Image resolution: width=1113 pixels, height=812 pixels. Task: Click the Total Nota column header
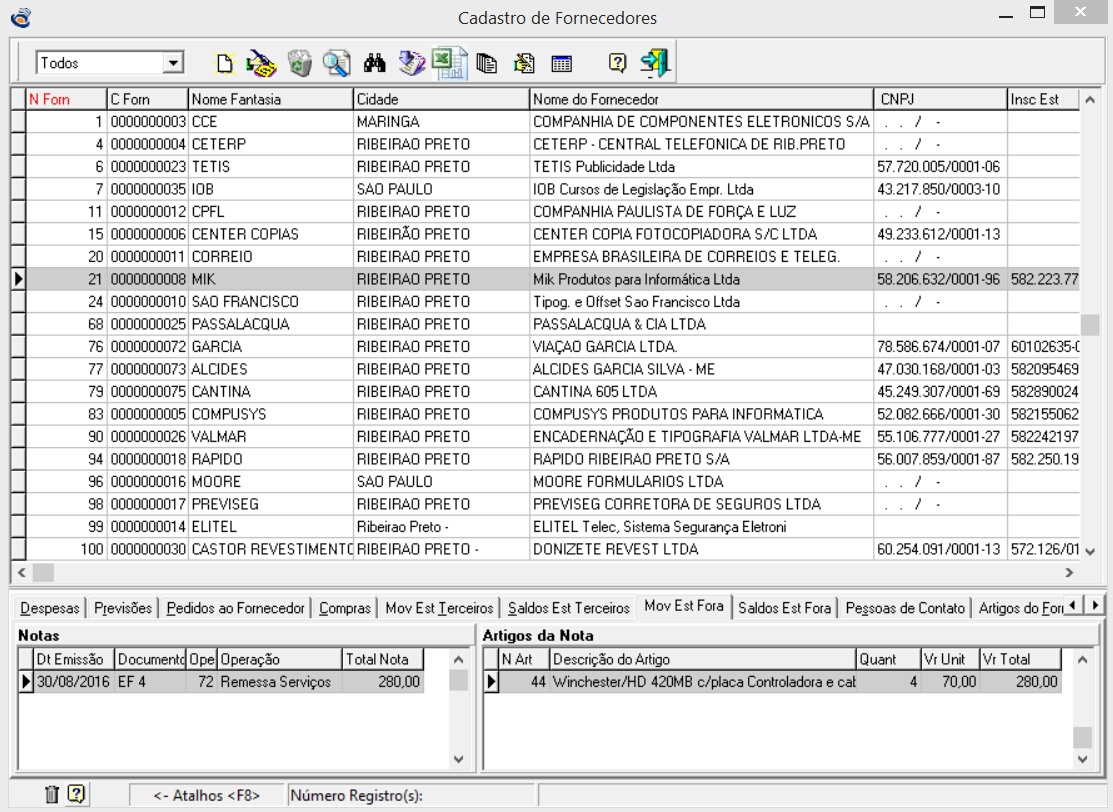tap(383, 659)
